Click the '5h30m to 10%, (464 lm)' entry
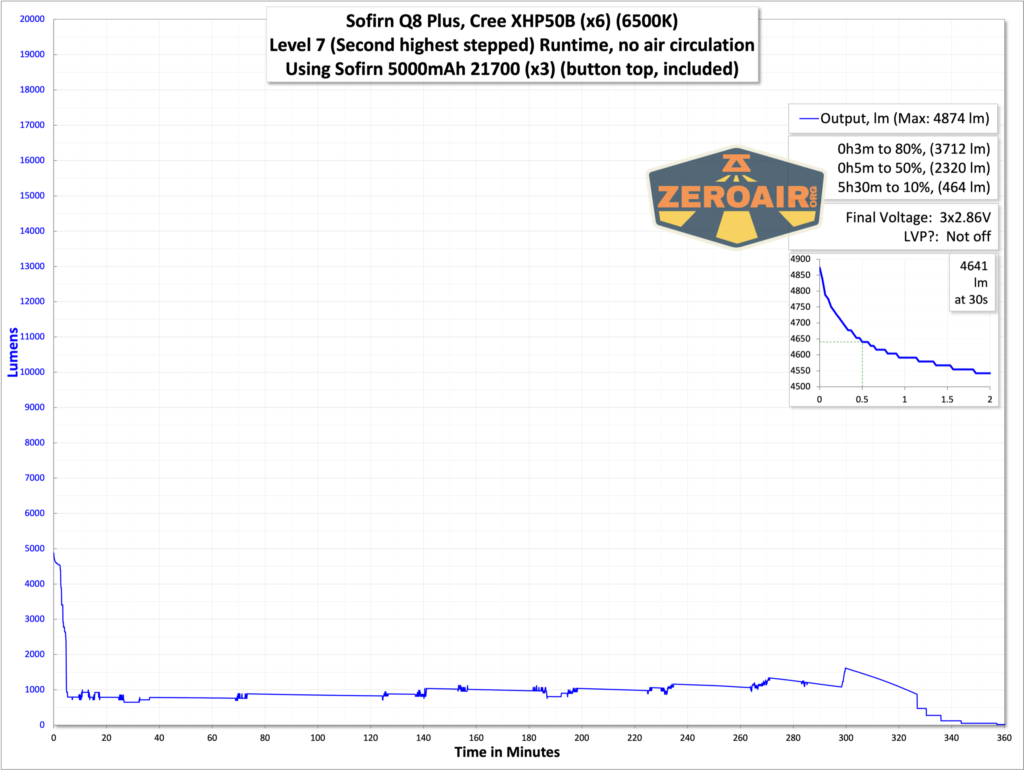 [913, 187]
